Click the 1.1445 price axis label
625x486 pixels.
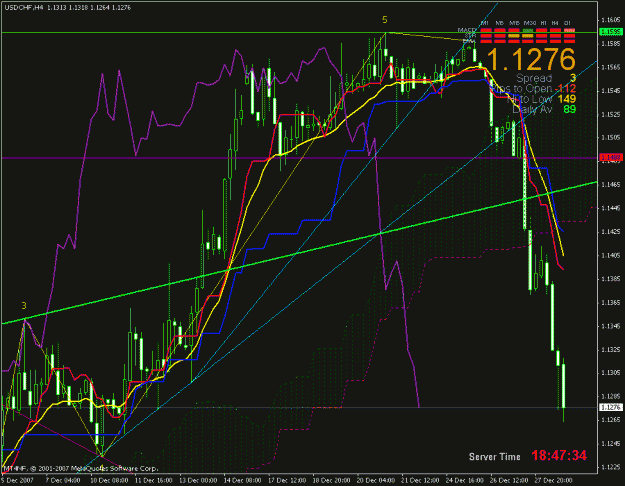(611, 208)
